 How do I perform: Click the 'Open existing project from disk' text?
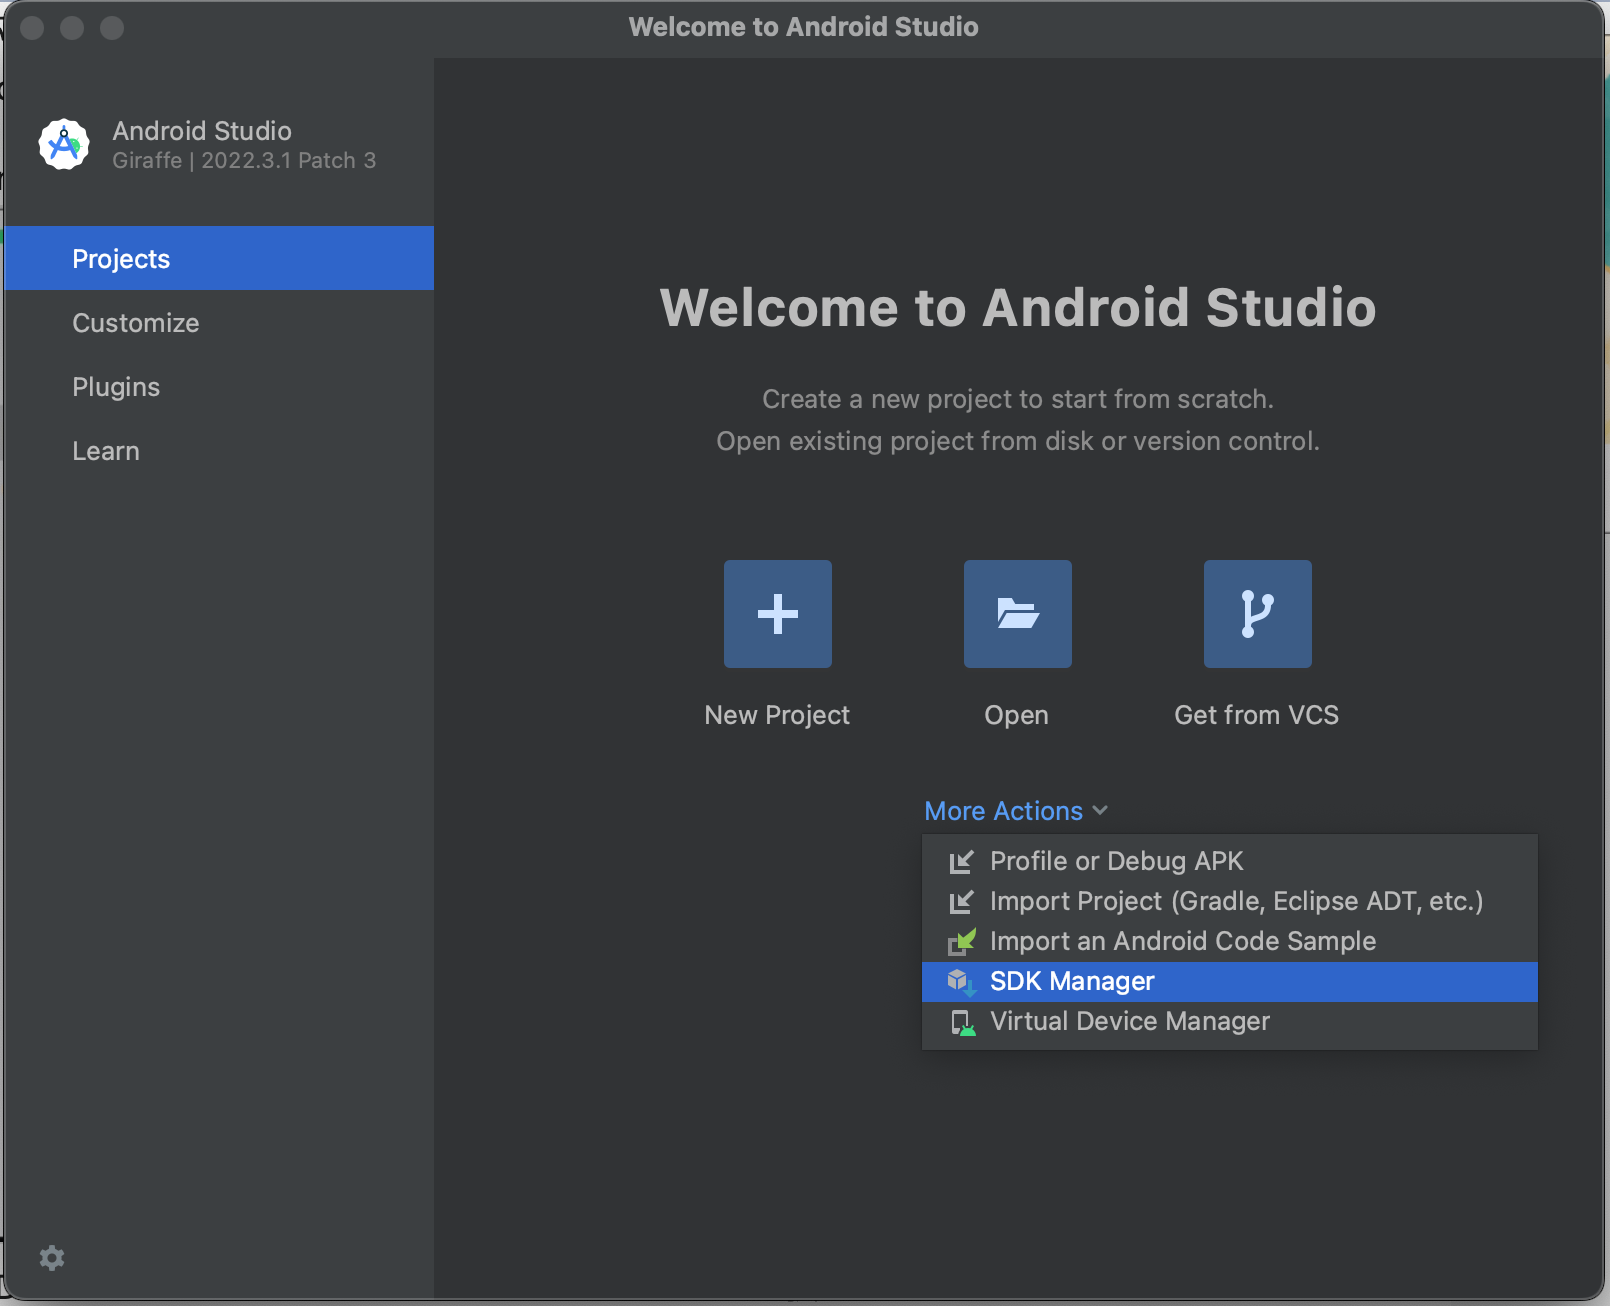(x=1018, y=441)
